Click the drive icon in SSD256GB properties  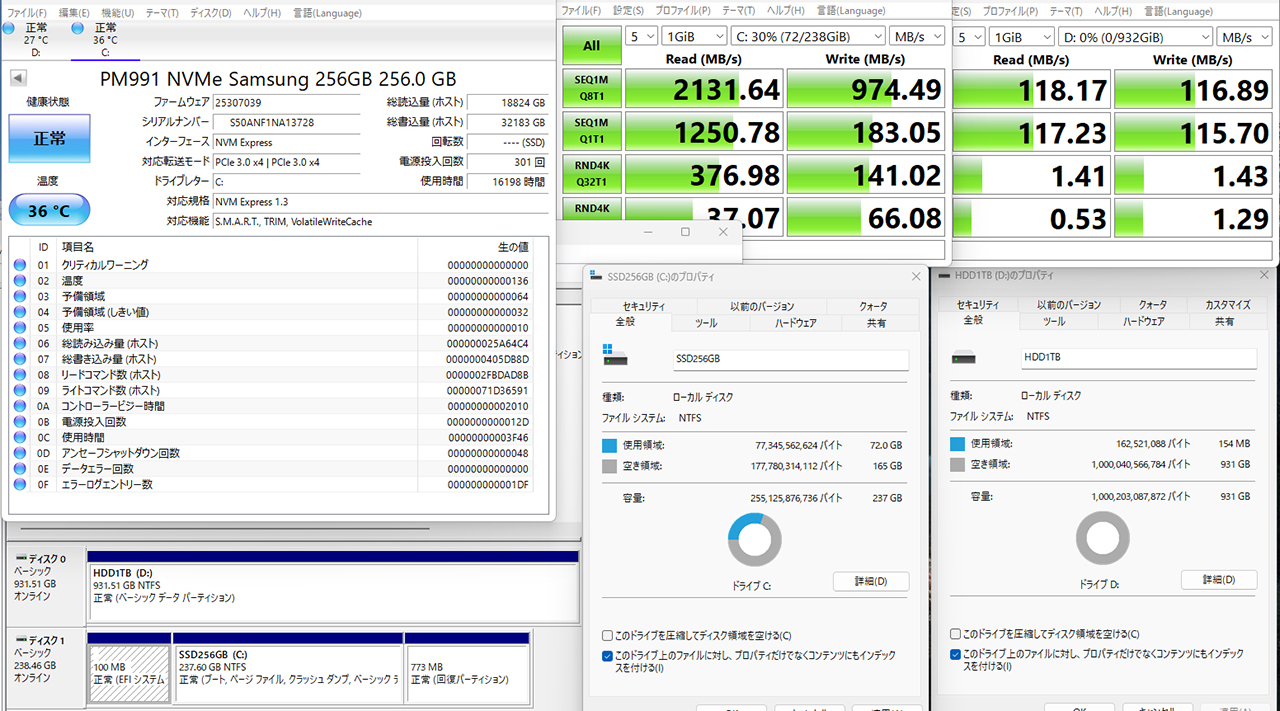pos(614,357)
